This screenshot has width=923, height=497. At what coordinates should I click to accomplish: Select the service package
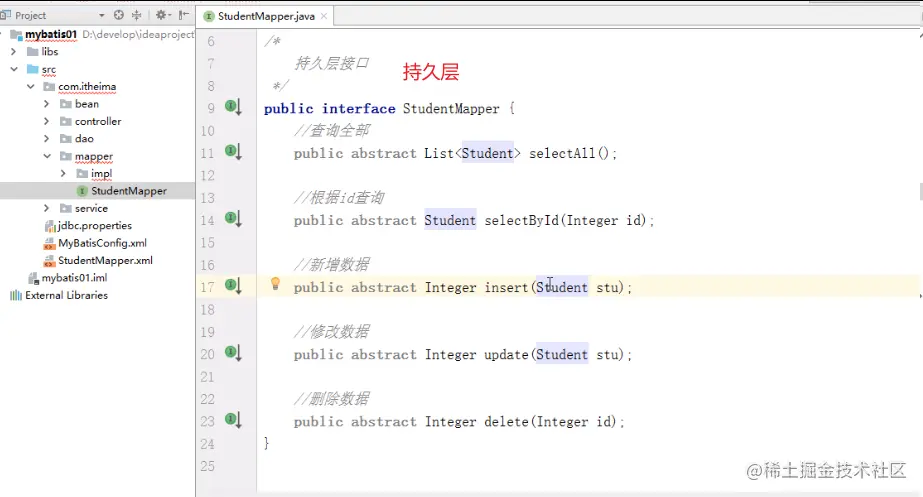click(x=91, y=208)
